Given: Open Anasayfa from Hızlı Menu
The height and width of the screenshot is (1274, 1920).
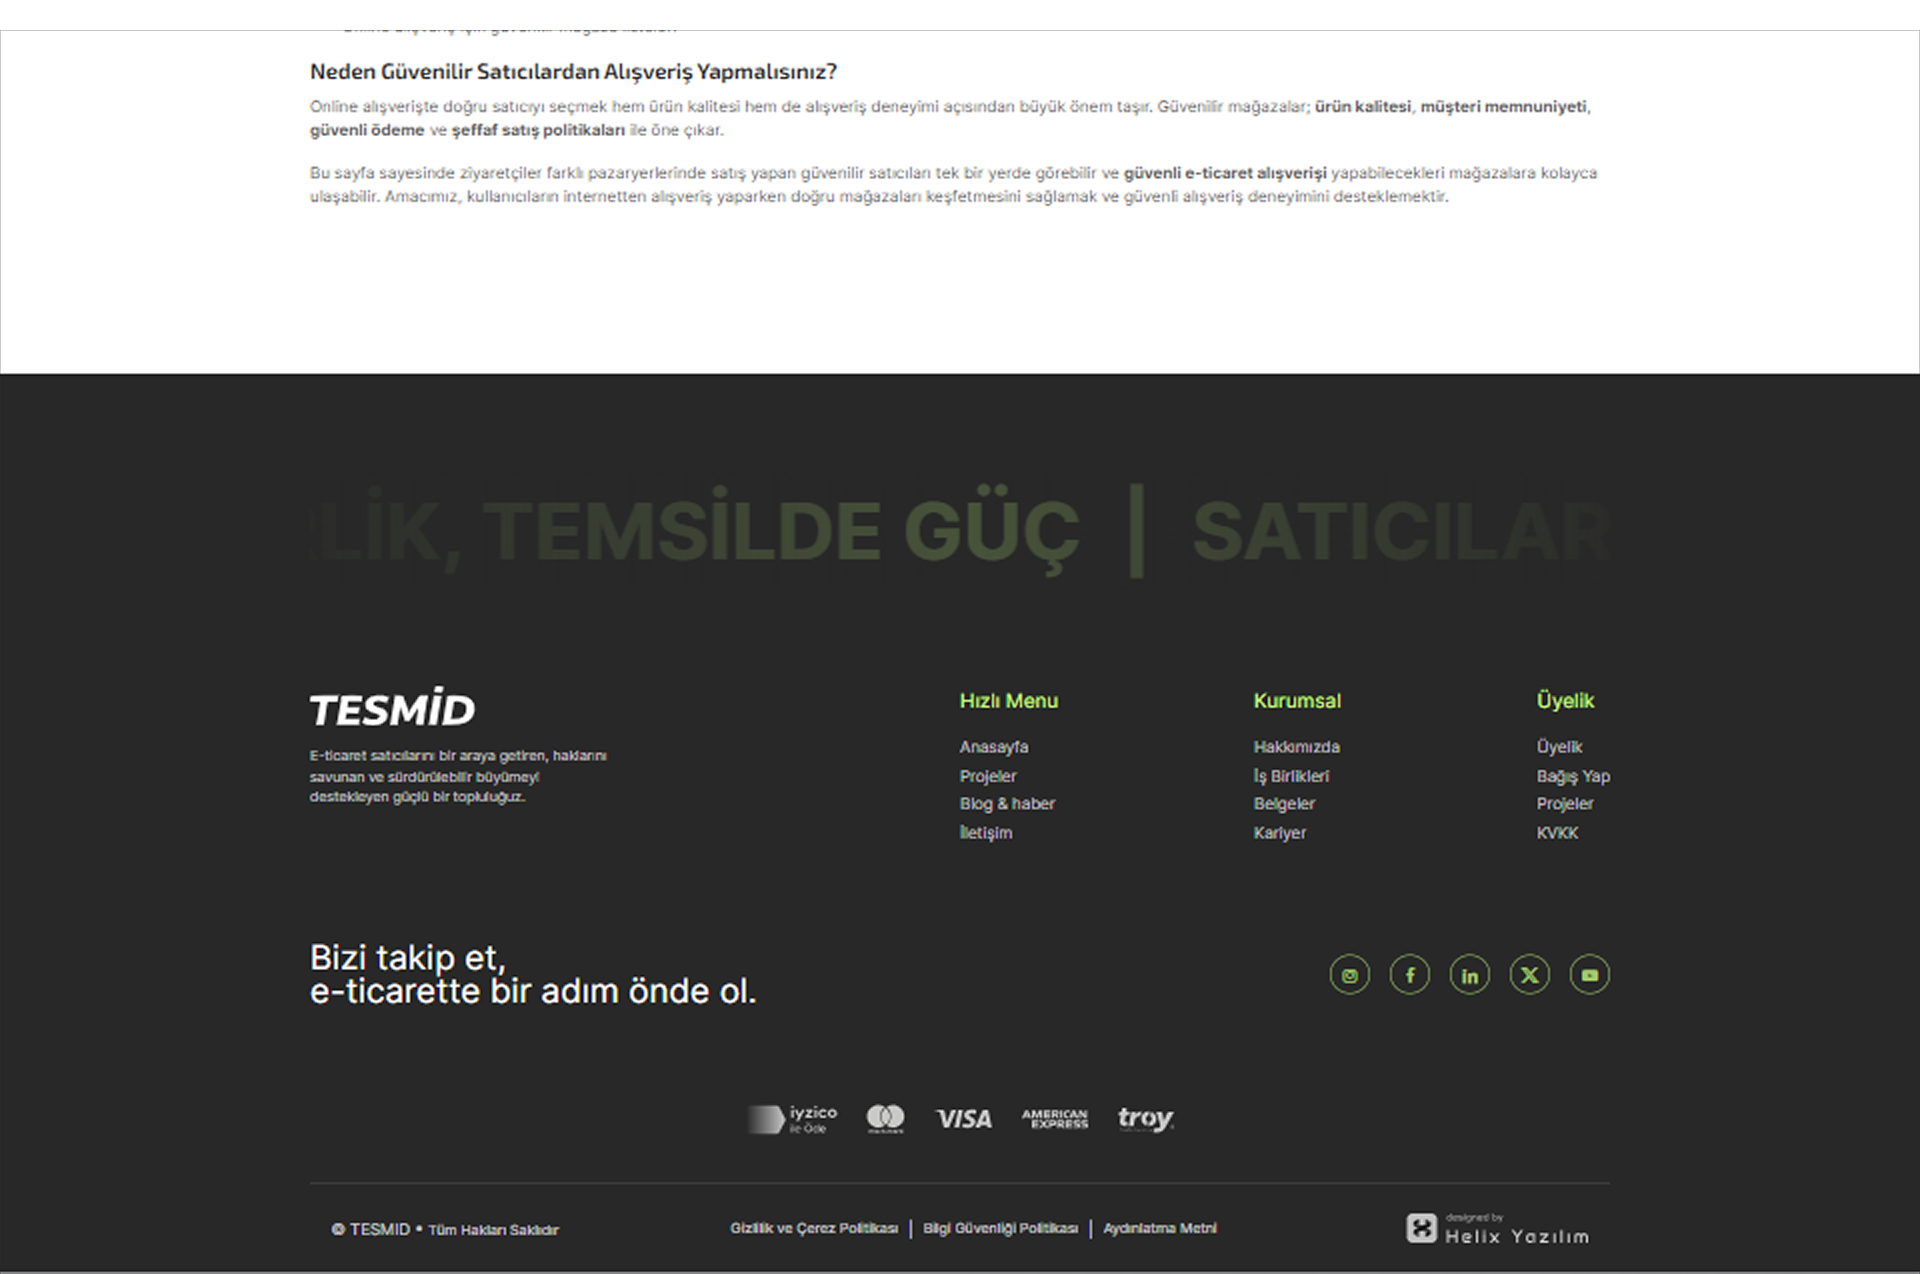Looking at the screenshot, I should pos(994,746).
